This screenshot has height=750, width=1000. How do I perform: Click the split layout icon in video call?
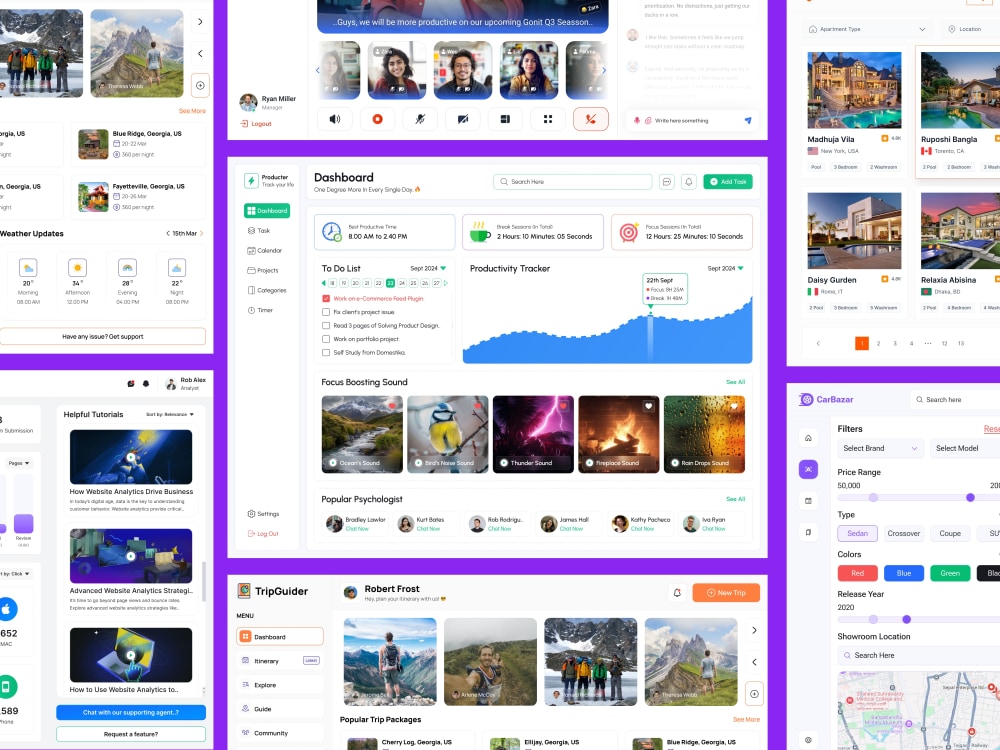[505, 119]
